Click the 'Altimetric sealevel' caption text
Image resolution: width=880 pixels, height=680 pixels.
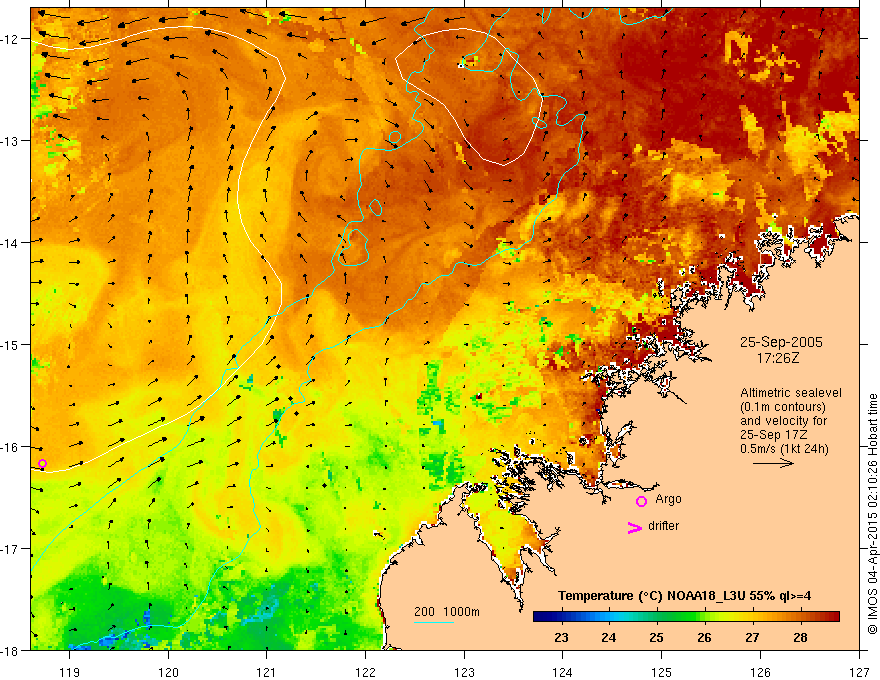pos(791,393)
